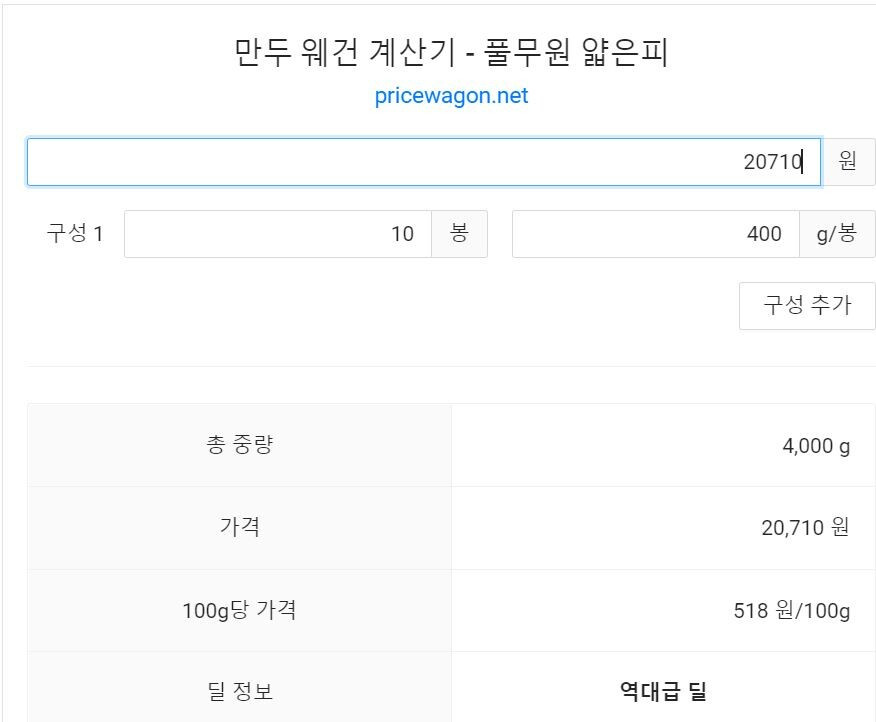
Task: Click the 역대급 딜 result text
Action: pos(663,692)
